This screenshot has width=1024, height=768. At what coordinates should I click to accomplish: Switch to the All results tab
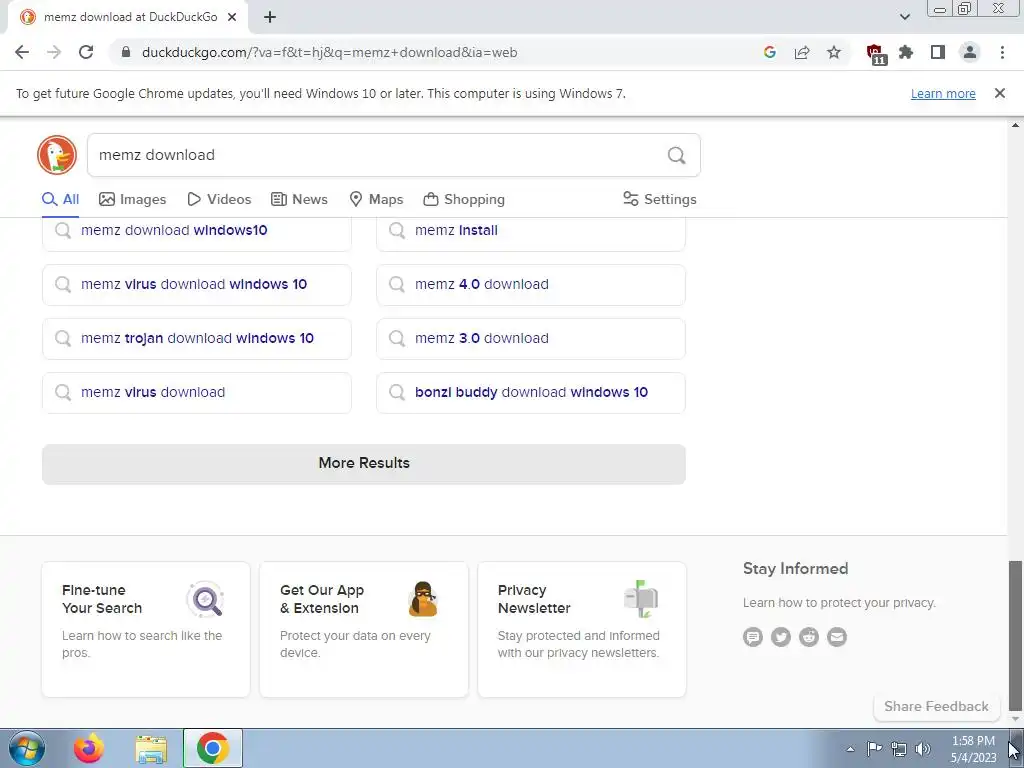pos(60,199)
